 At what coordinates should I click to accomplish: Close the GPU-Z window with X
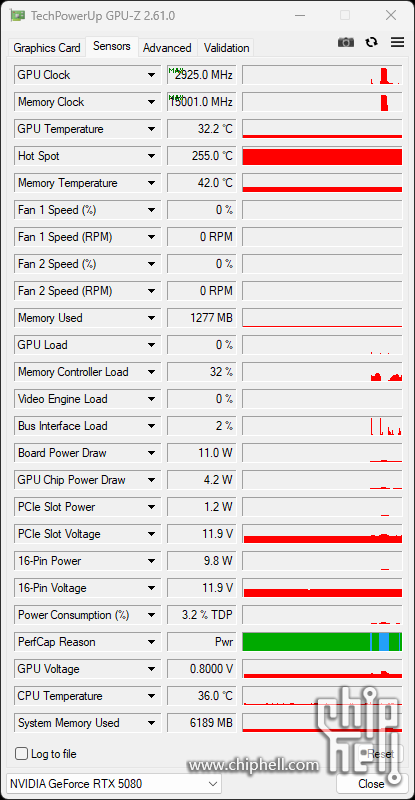tap(391, 16)
